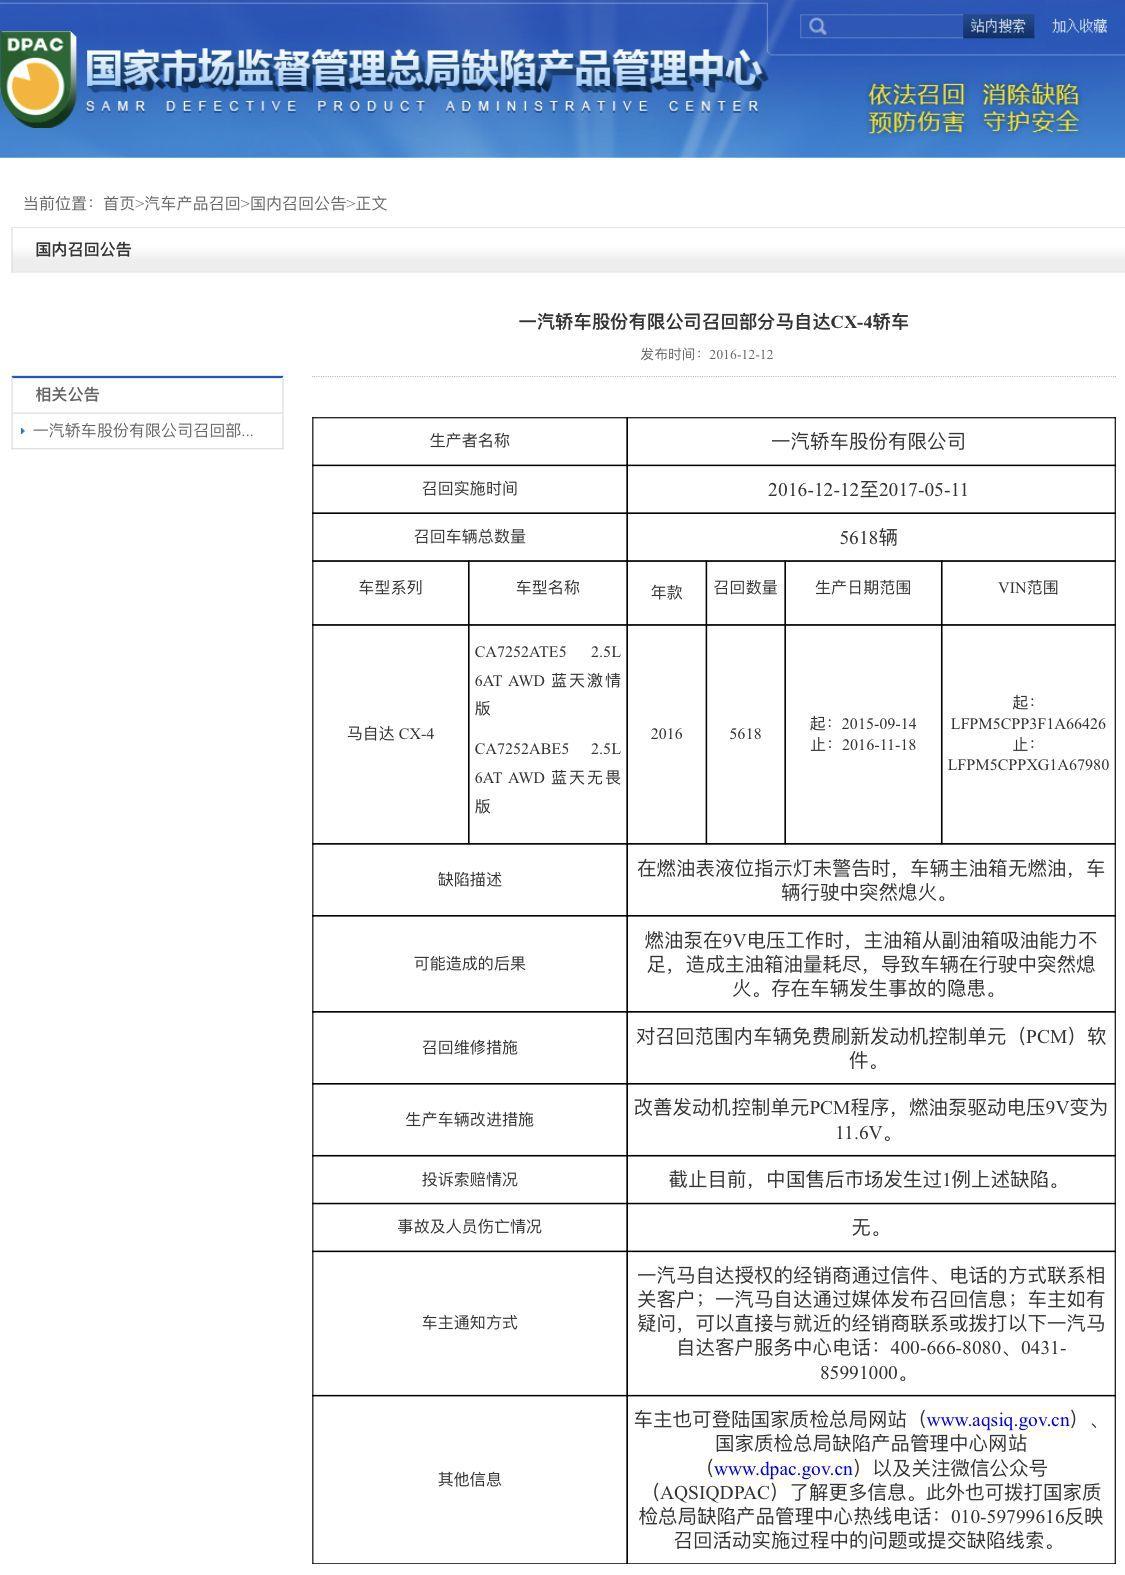The image size is (1125, 1575).
Task: Click the slogan 依法召回 消除缺陷
Action: 973,95
